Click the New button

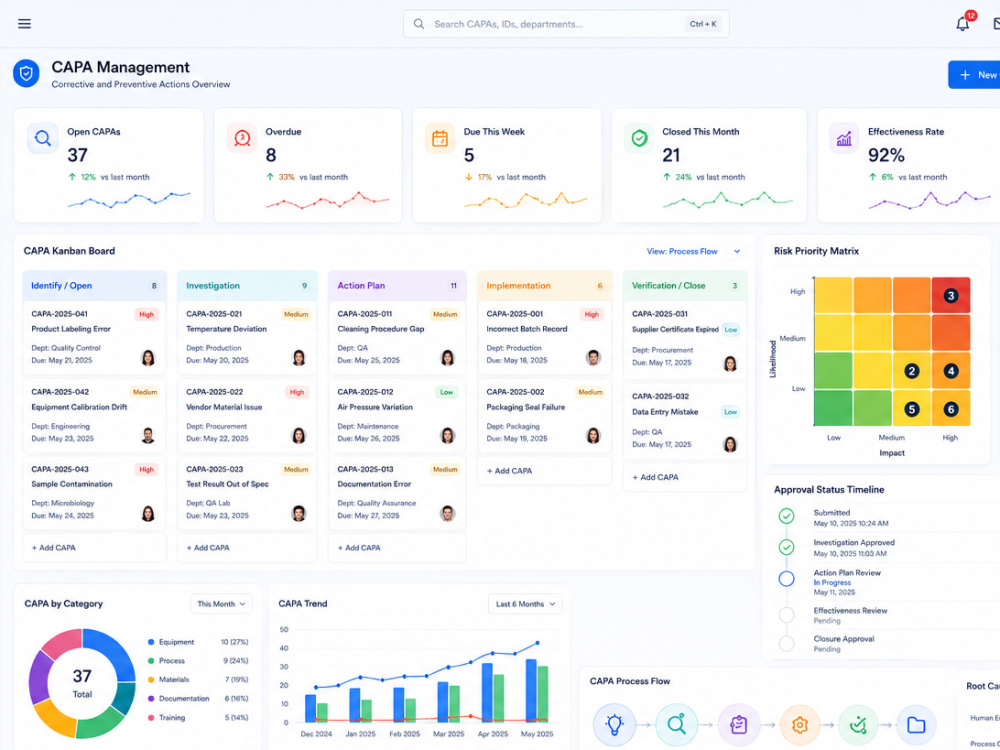tap(974, 75)
